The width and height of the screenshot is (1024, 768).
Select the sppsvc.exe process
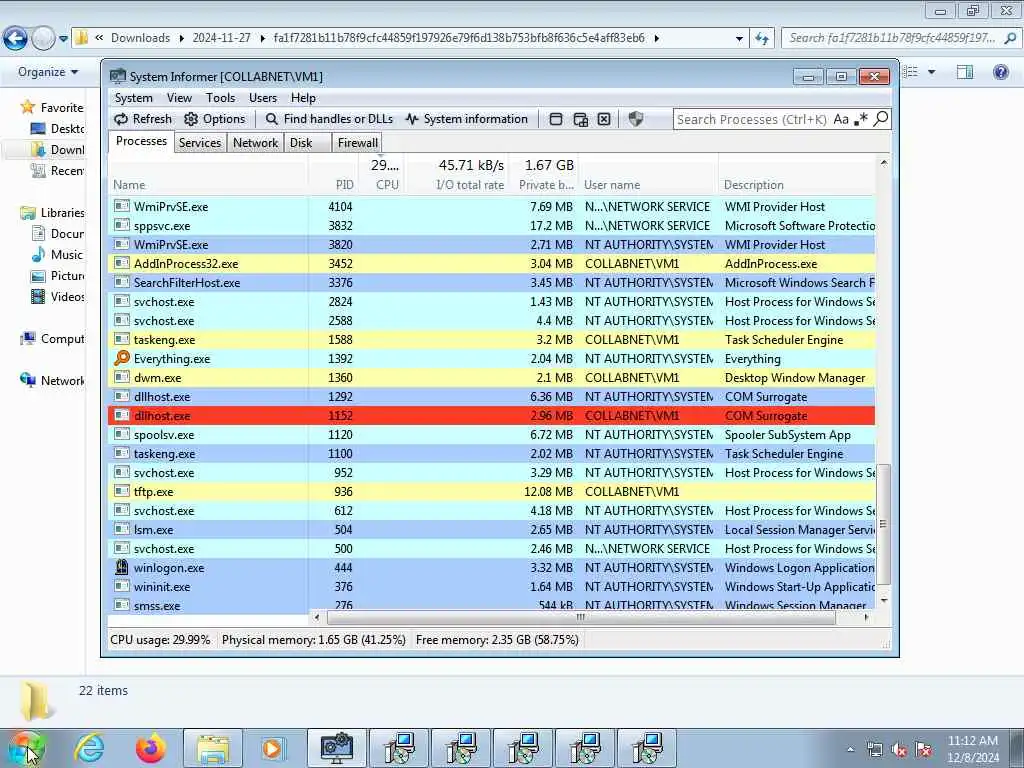pyautogui.click(x=491, y=226)
